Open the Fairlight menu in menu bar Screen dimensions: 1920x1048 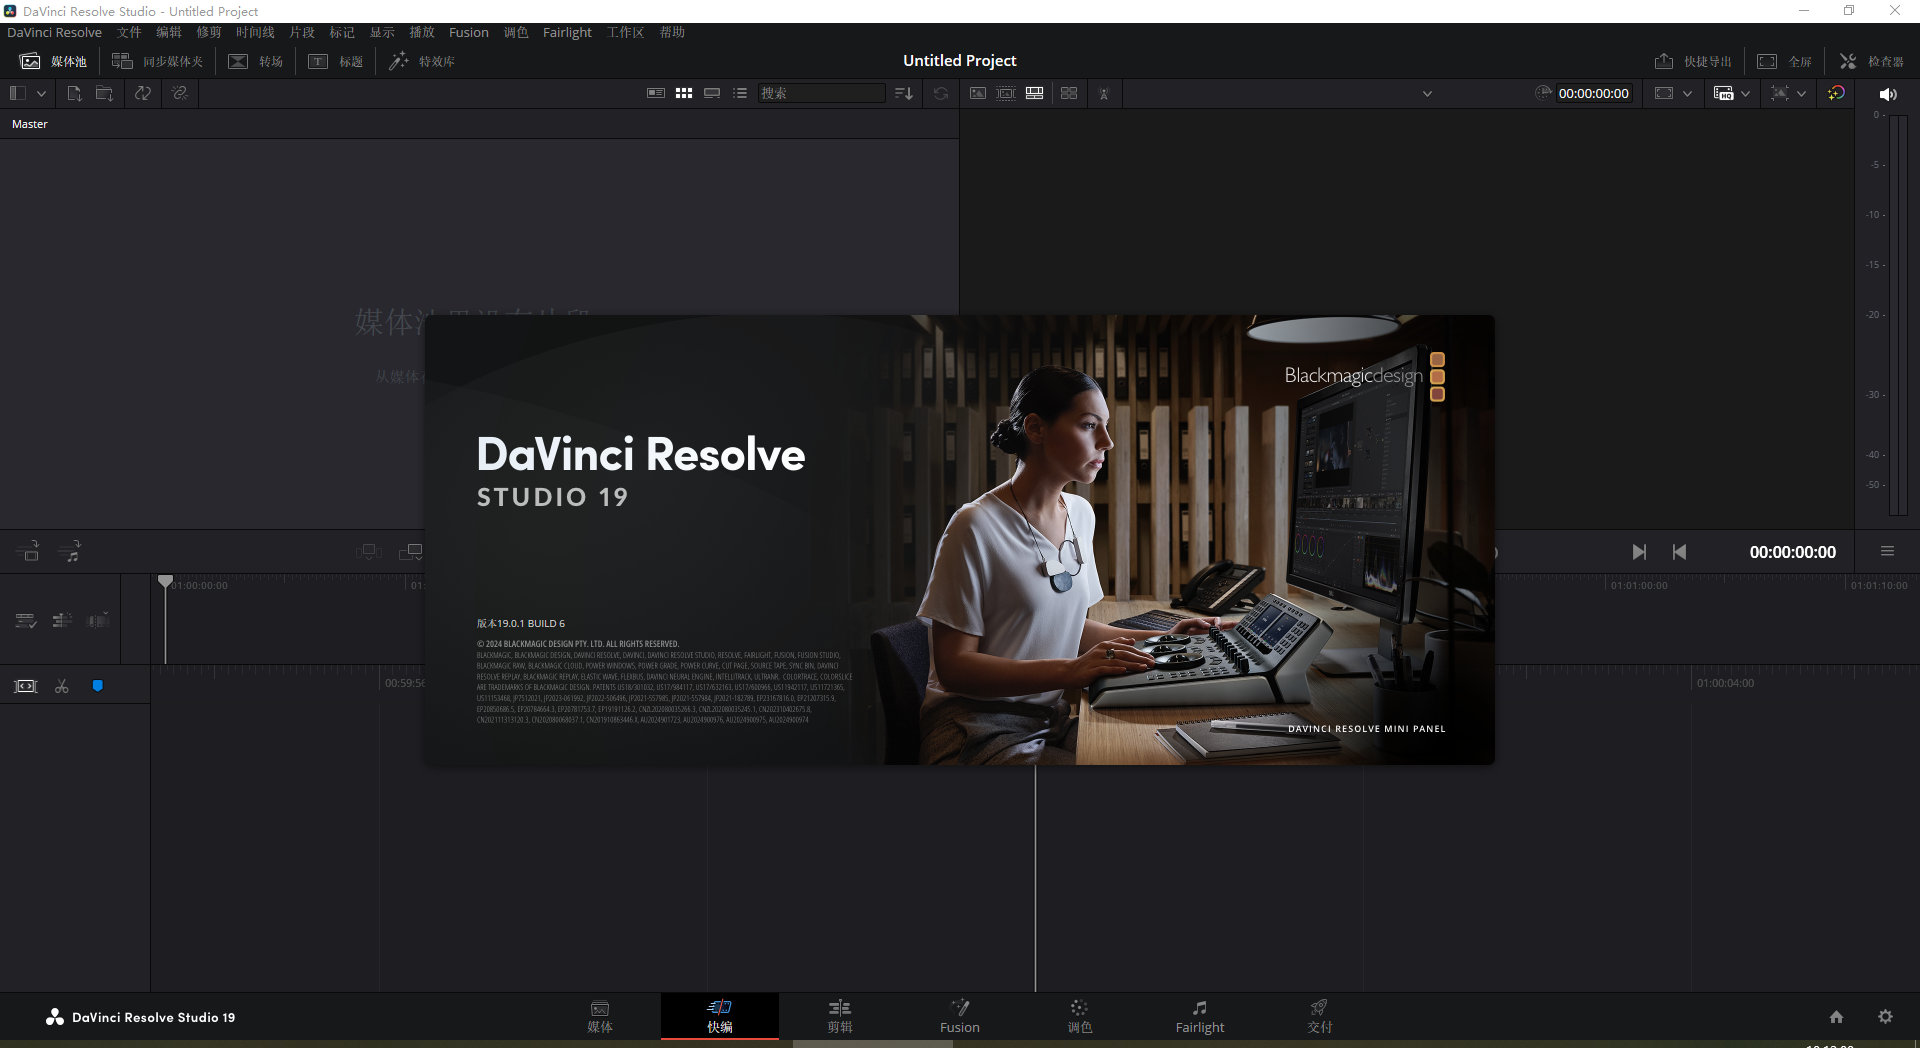coord(567,32)
